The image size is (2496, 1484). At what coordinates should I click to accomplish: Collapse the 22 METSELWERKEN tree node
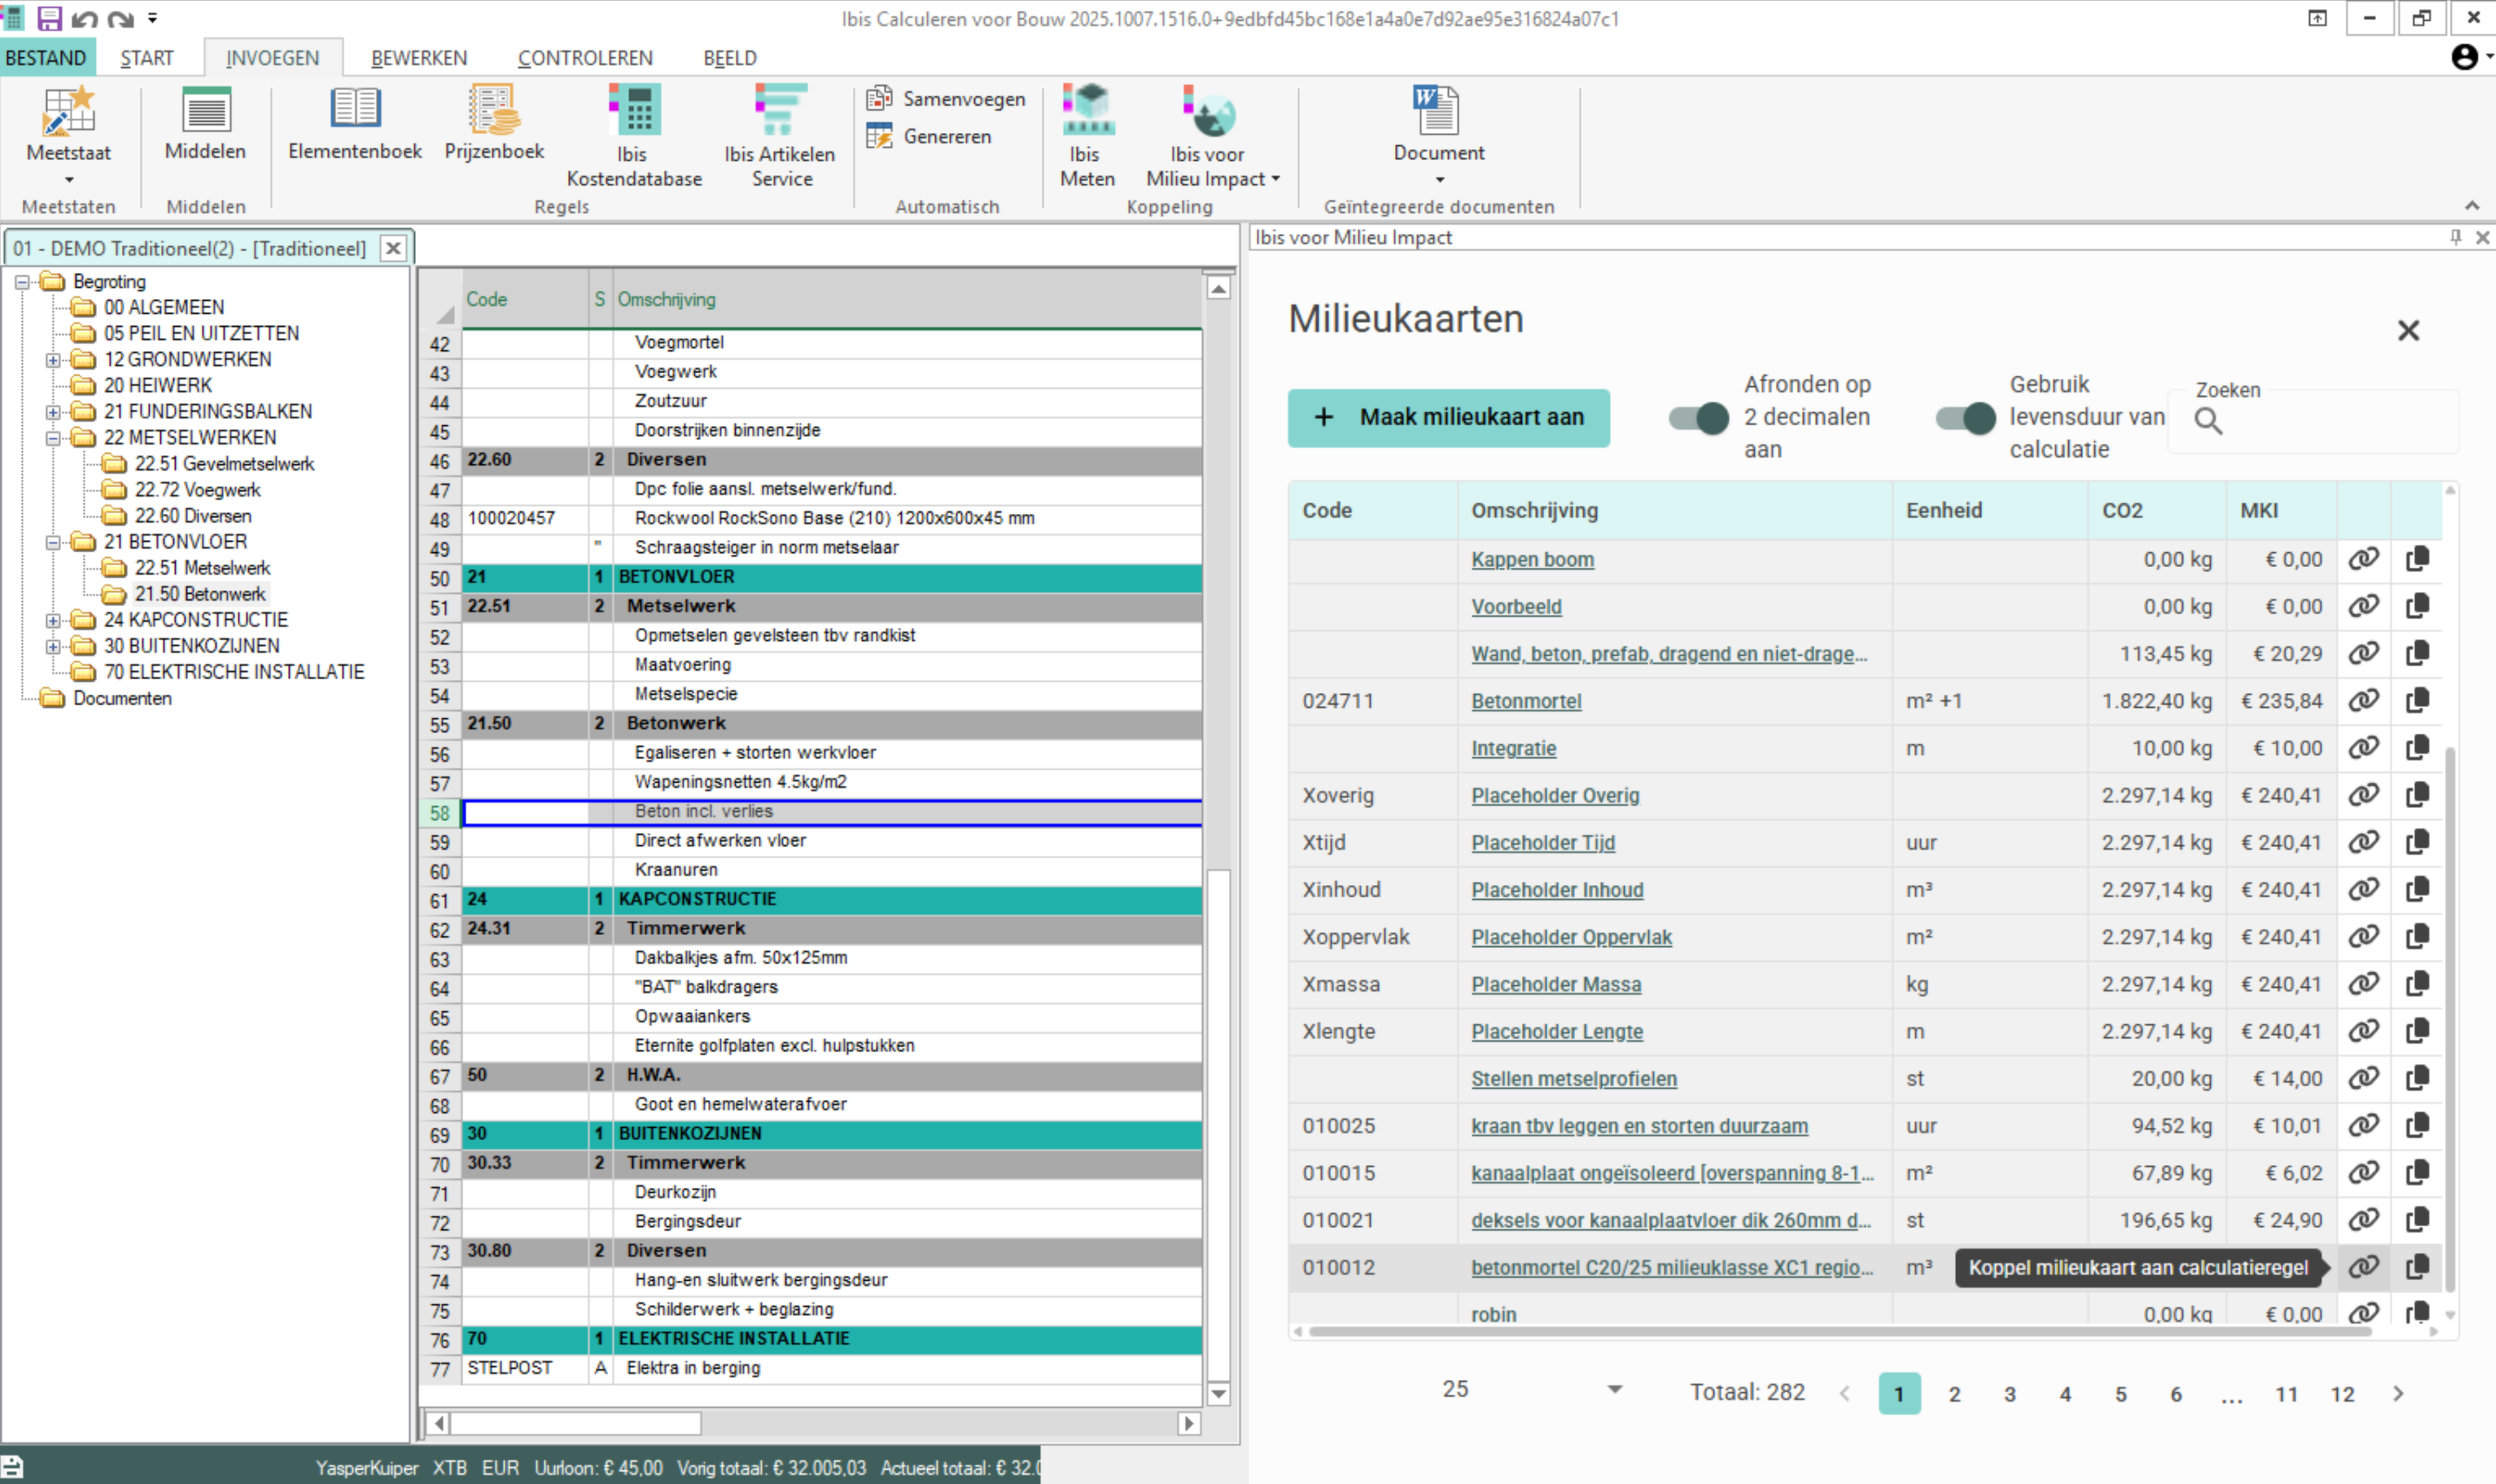pos(53,437)
